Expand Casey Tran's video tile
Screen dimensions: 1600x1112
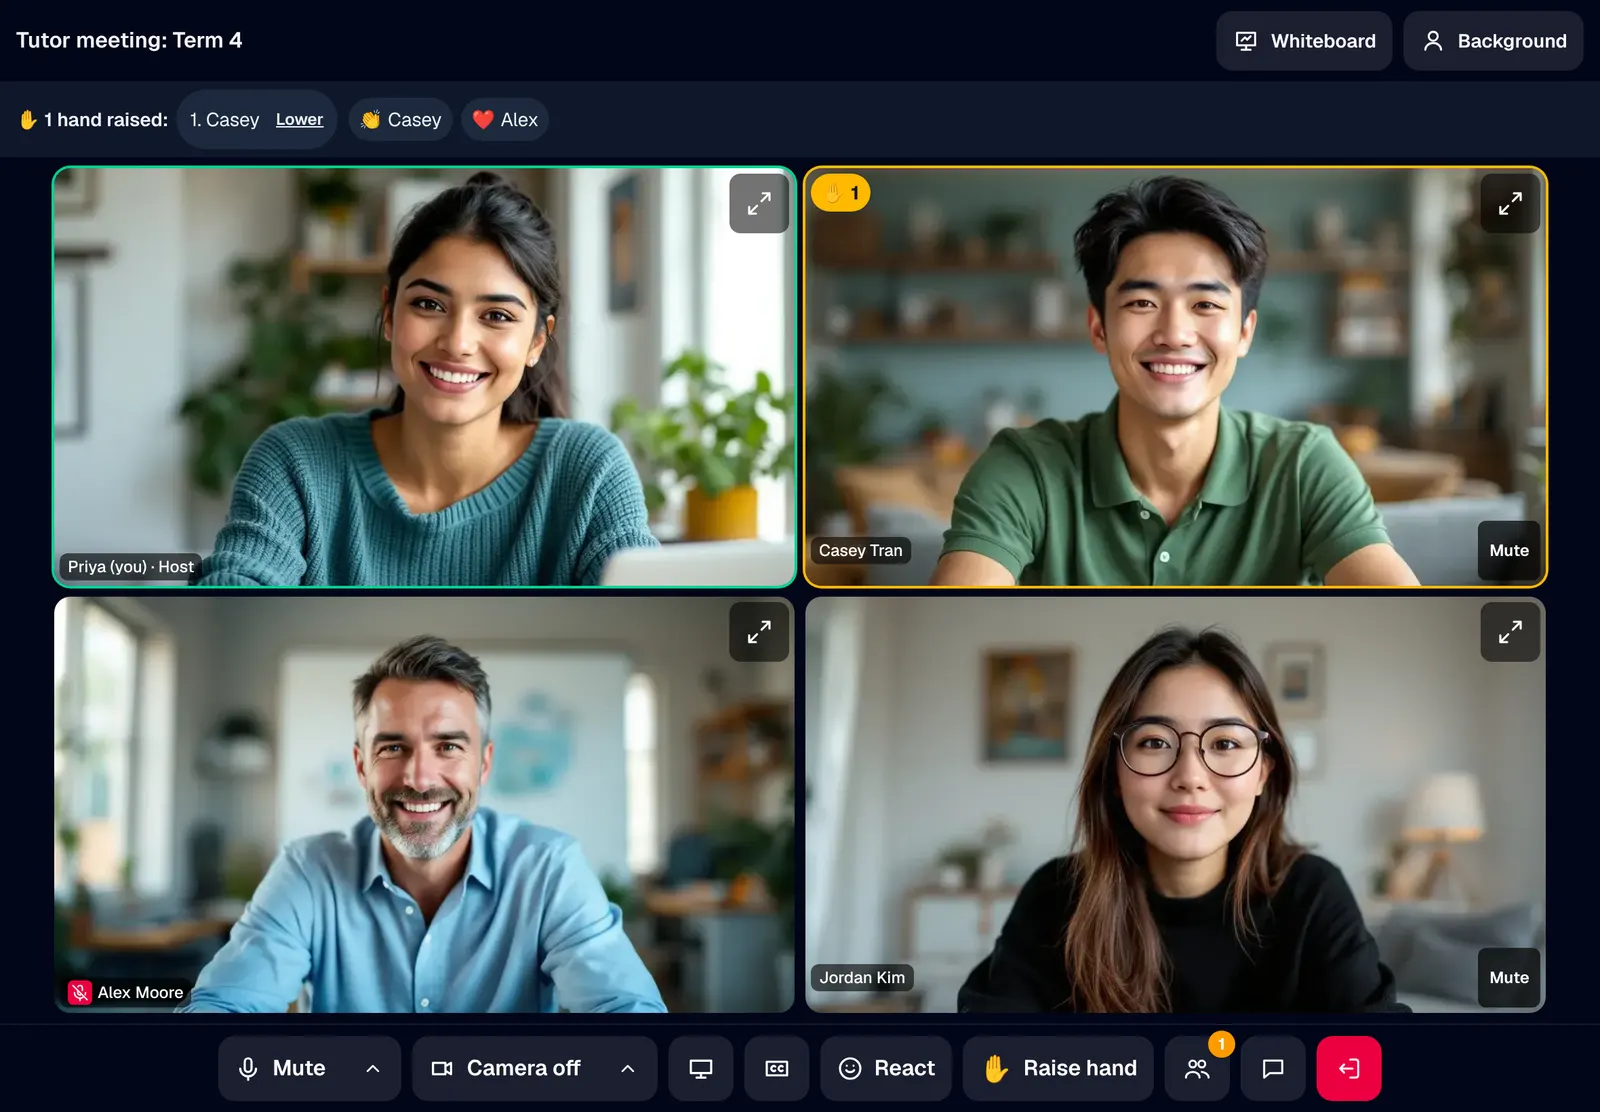1510,204
